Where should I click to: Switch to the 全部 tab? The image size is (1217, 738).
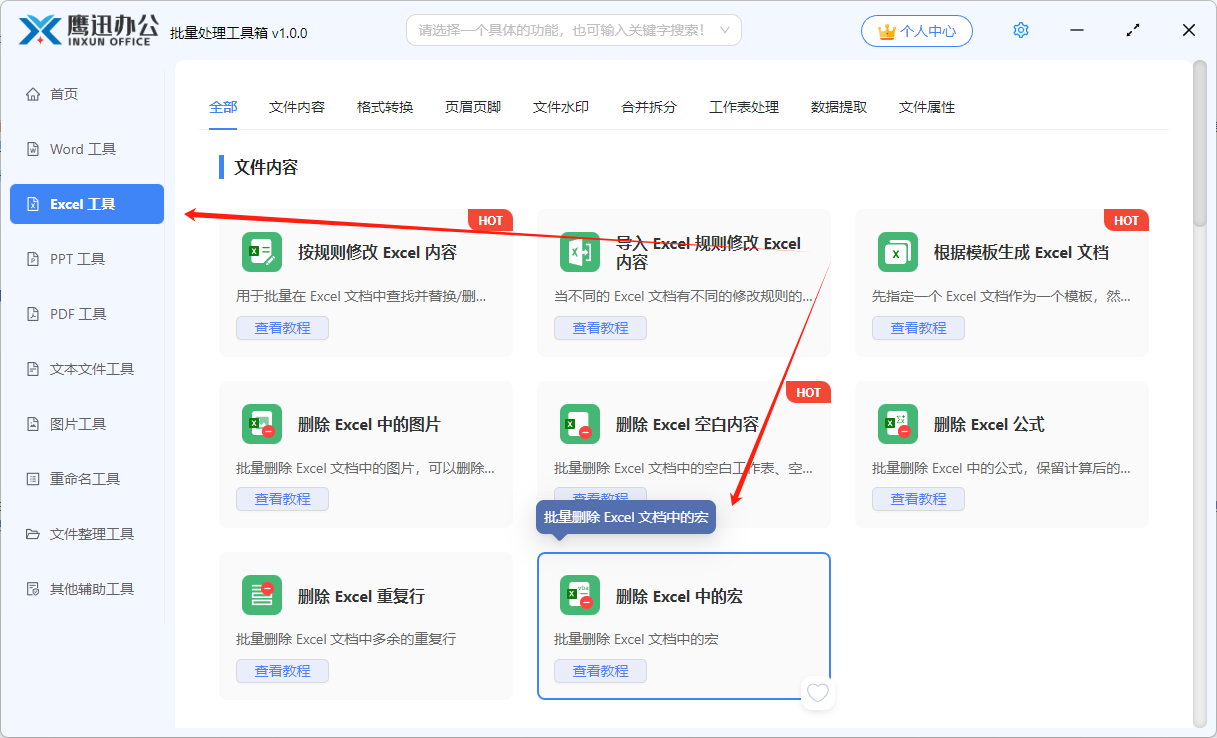[x=223, y=107]
